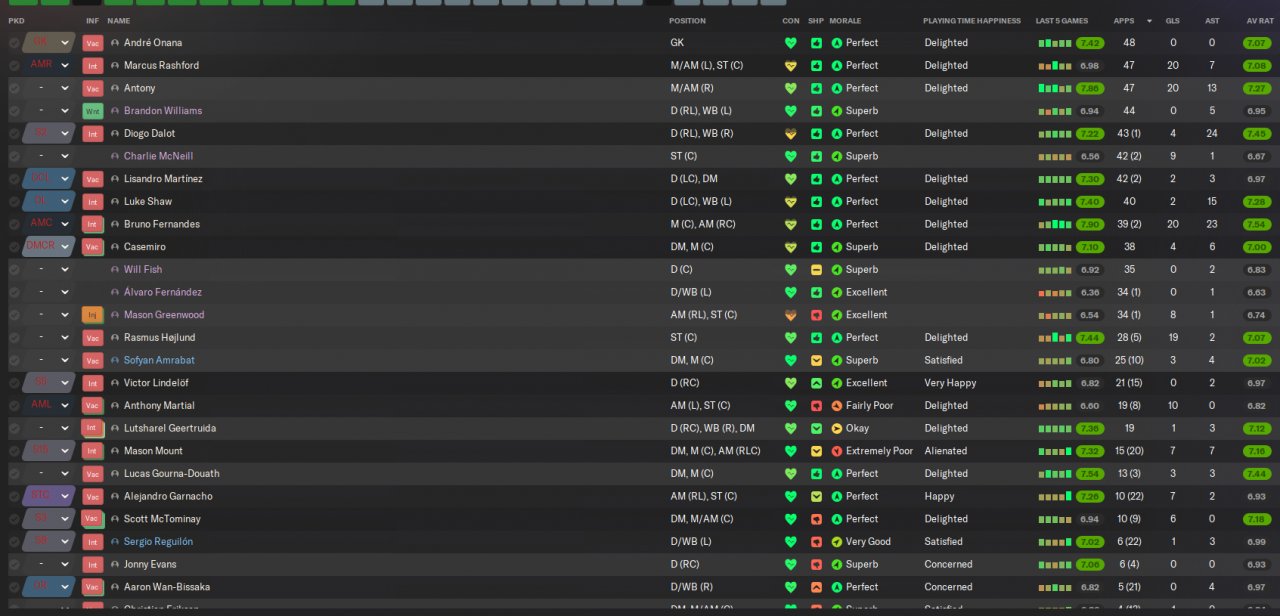The height and width of the screenshot is (616, 1280).
Task: Open Lucas Gourna-Douath's player name link
Action: tap(171, 474)
